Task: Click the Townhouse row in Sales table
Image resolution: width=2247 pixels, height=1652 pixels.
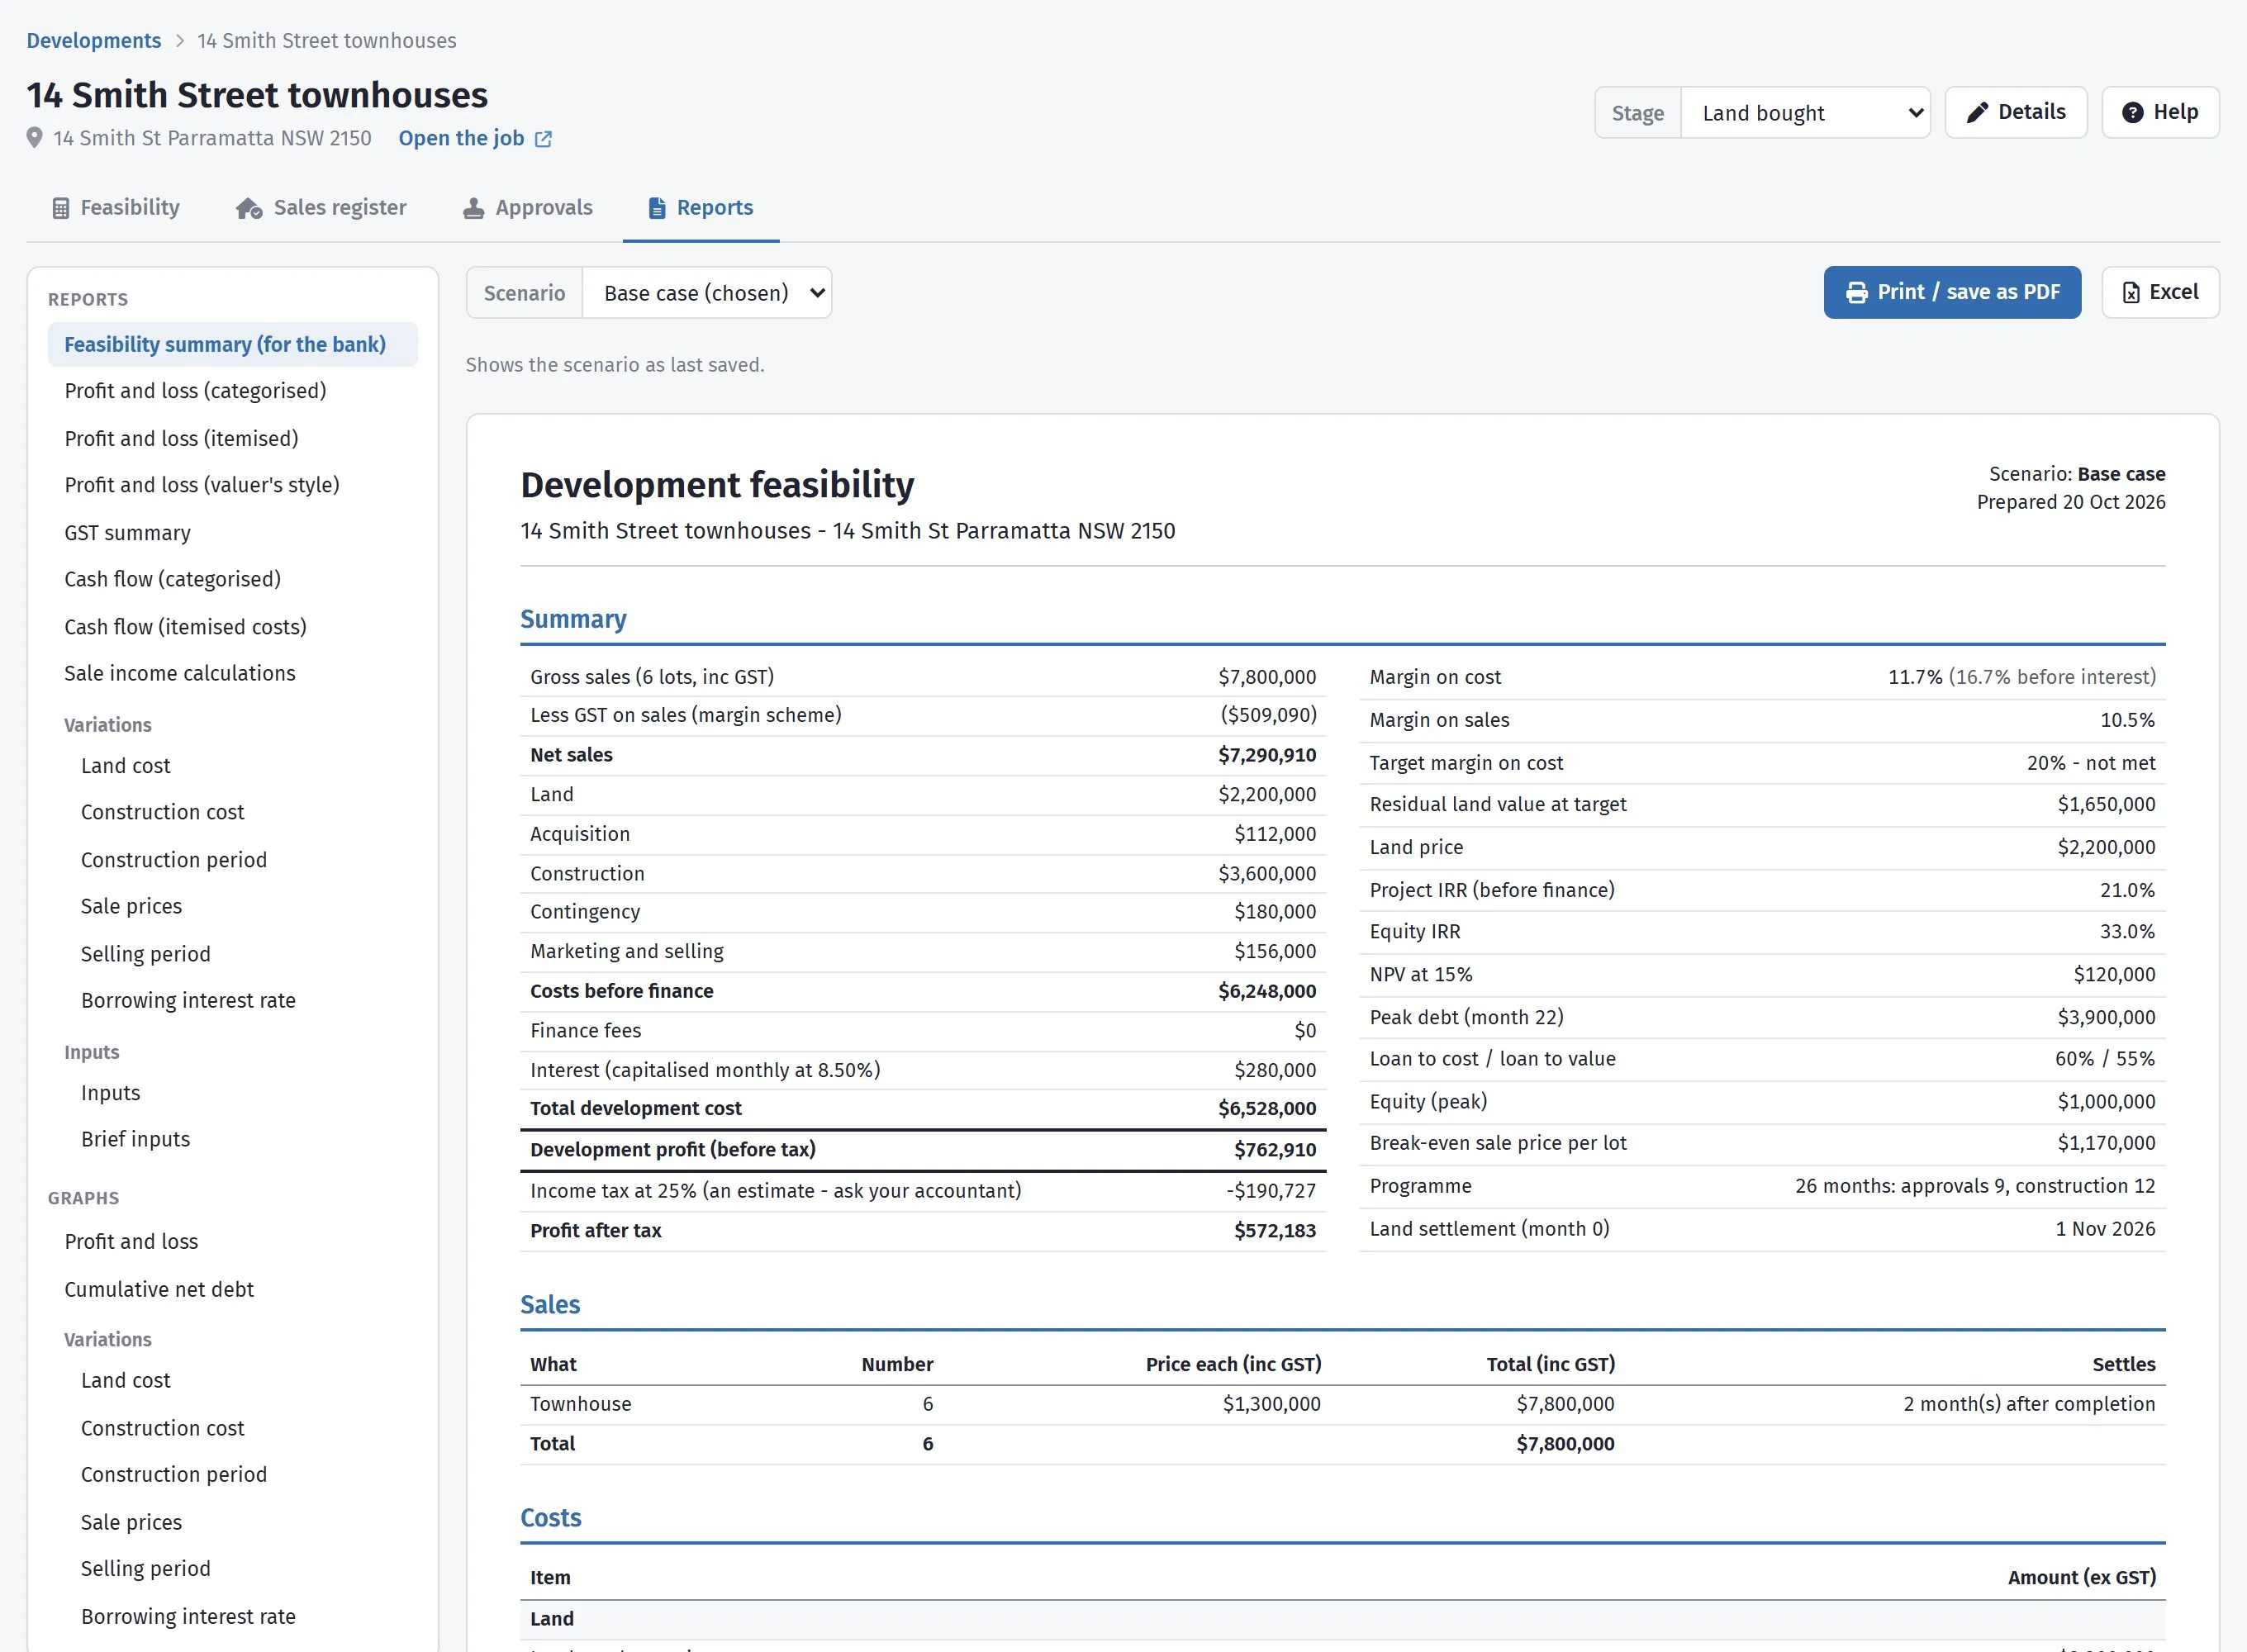Action: [1343, 1405]
